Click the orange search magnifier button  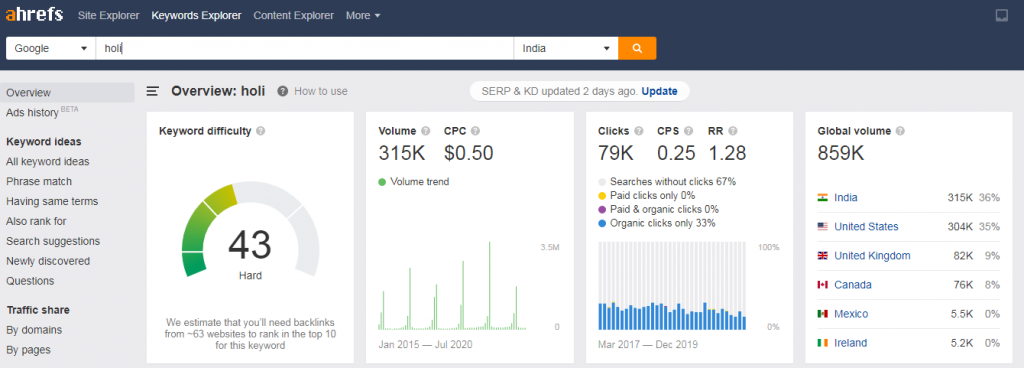click(x=637, y=48)
